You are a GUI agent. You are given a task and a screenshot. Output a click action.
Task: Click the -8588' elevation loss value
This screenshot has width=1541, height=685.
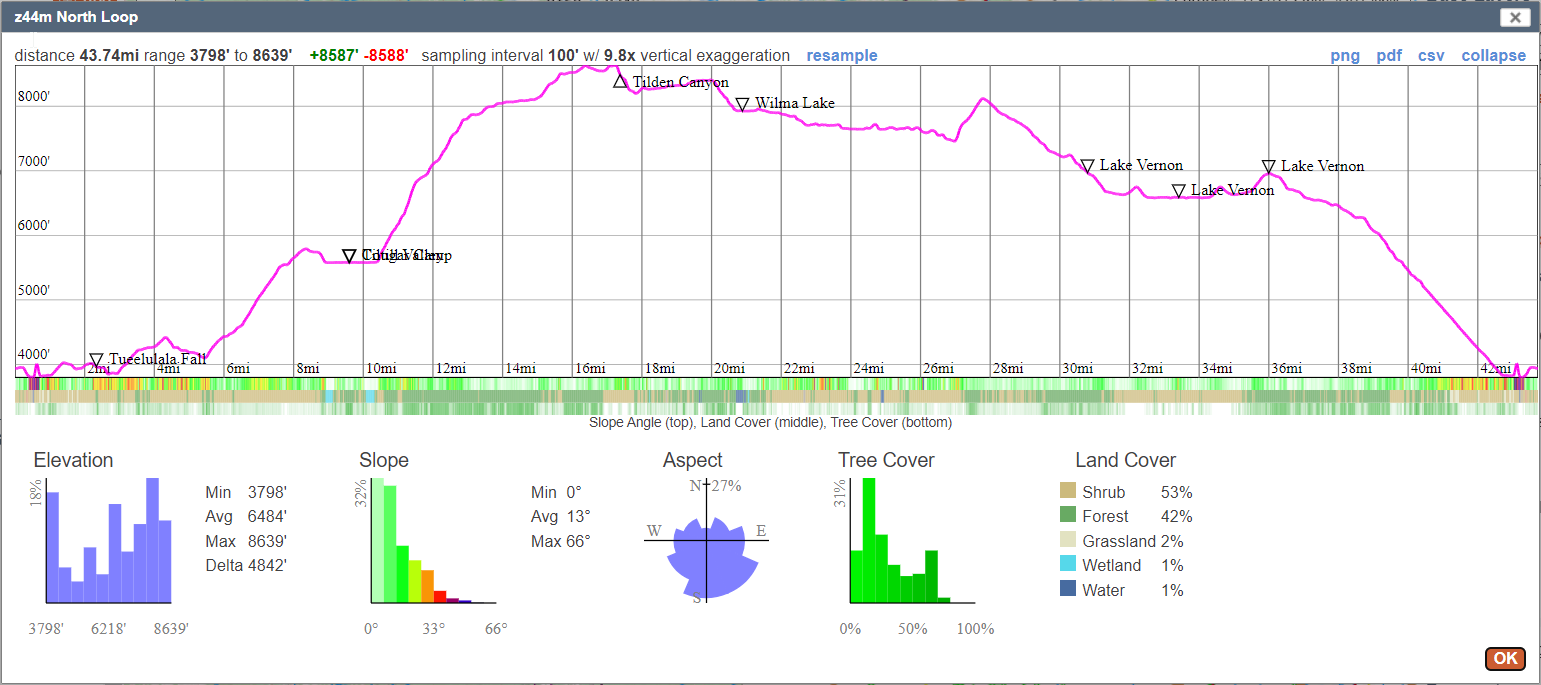coord(387,56)
